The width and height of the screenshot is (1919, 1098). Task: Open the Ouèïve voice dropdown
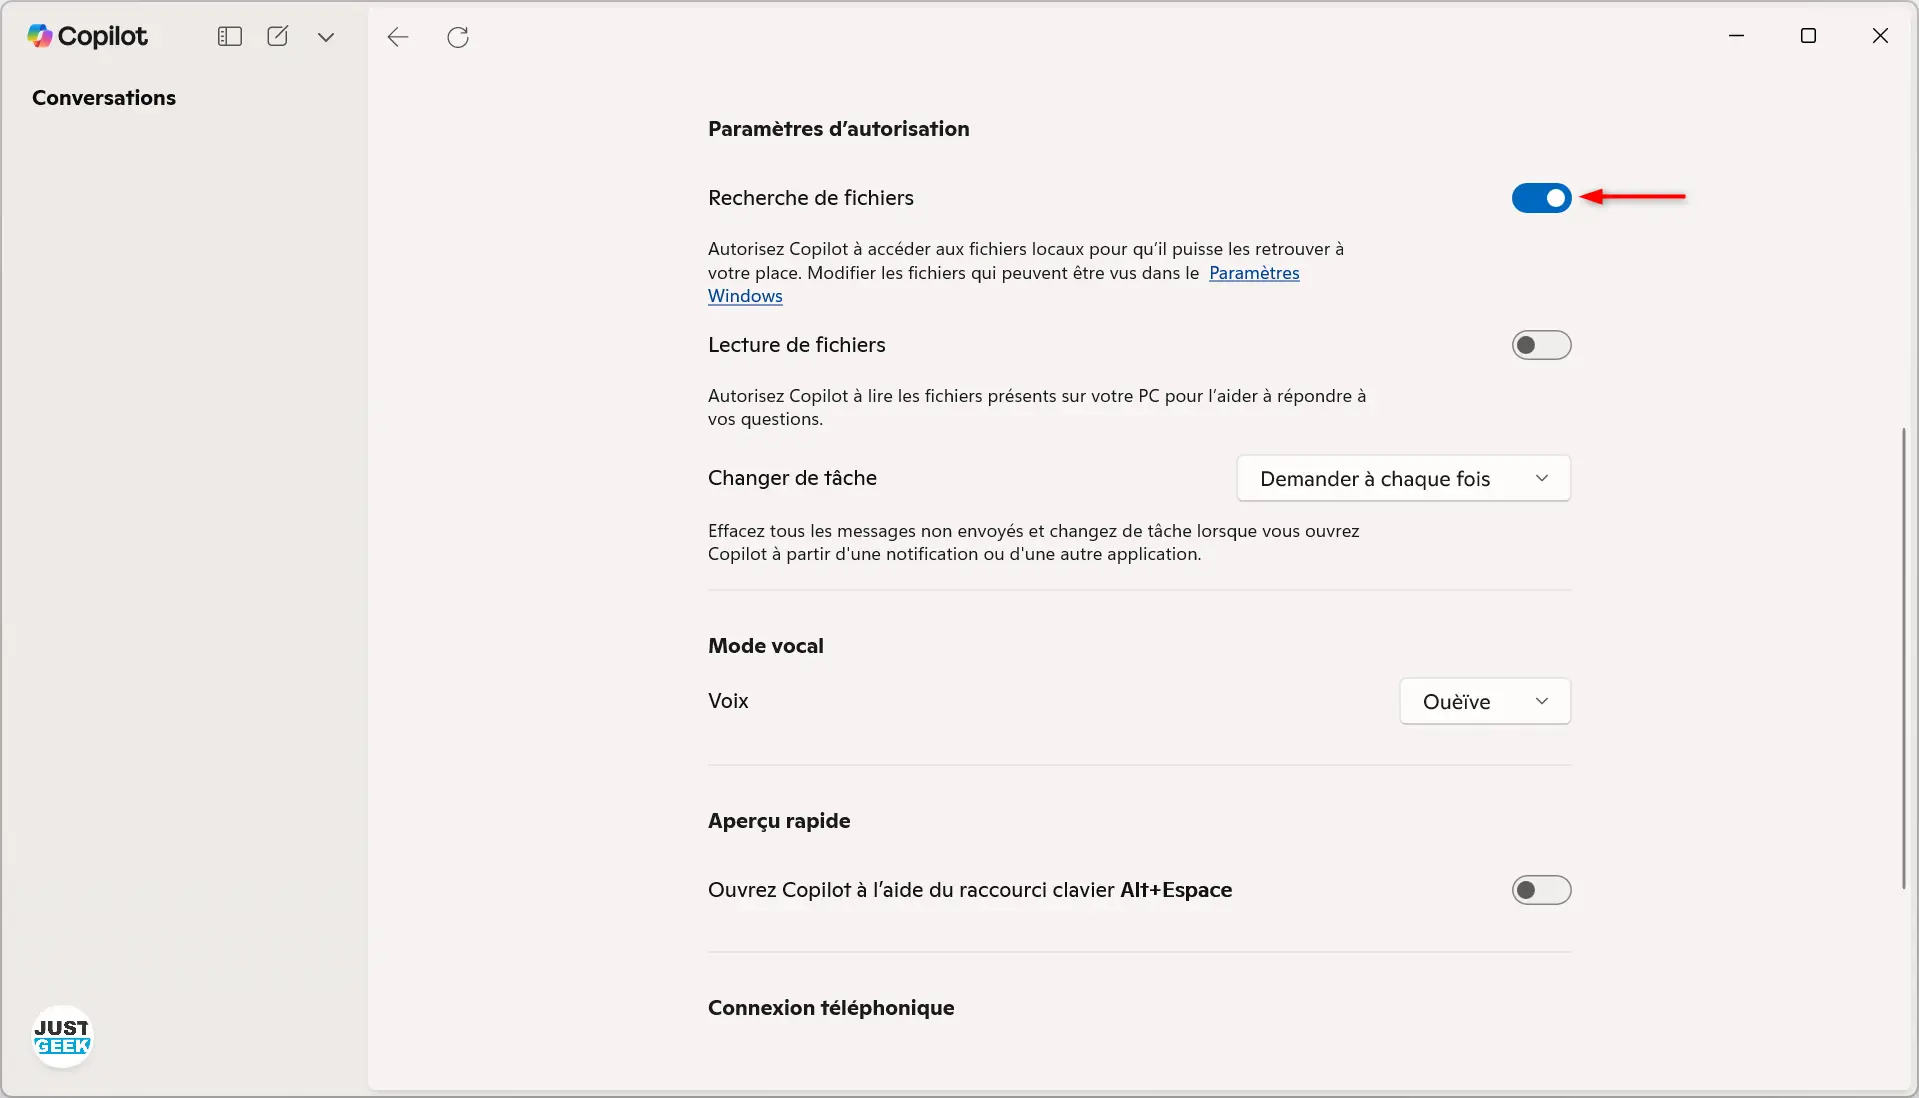(1485, 702)
